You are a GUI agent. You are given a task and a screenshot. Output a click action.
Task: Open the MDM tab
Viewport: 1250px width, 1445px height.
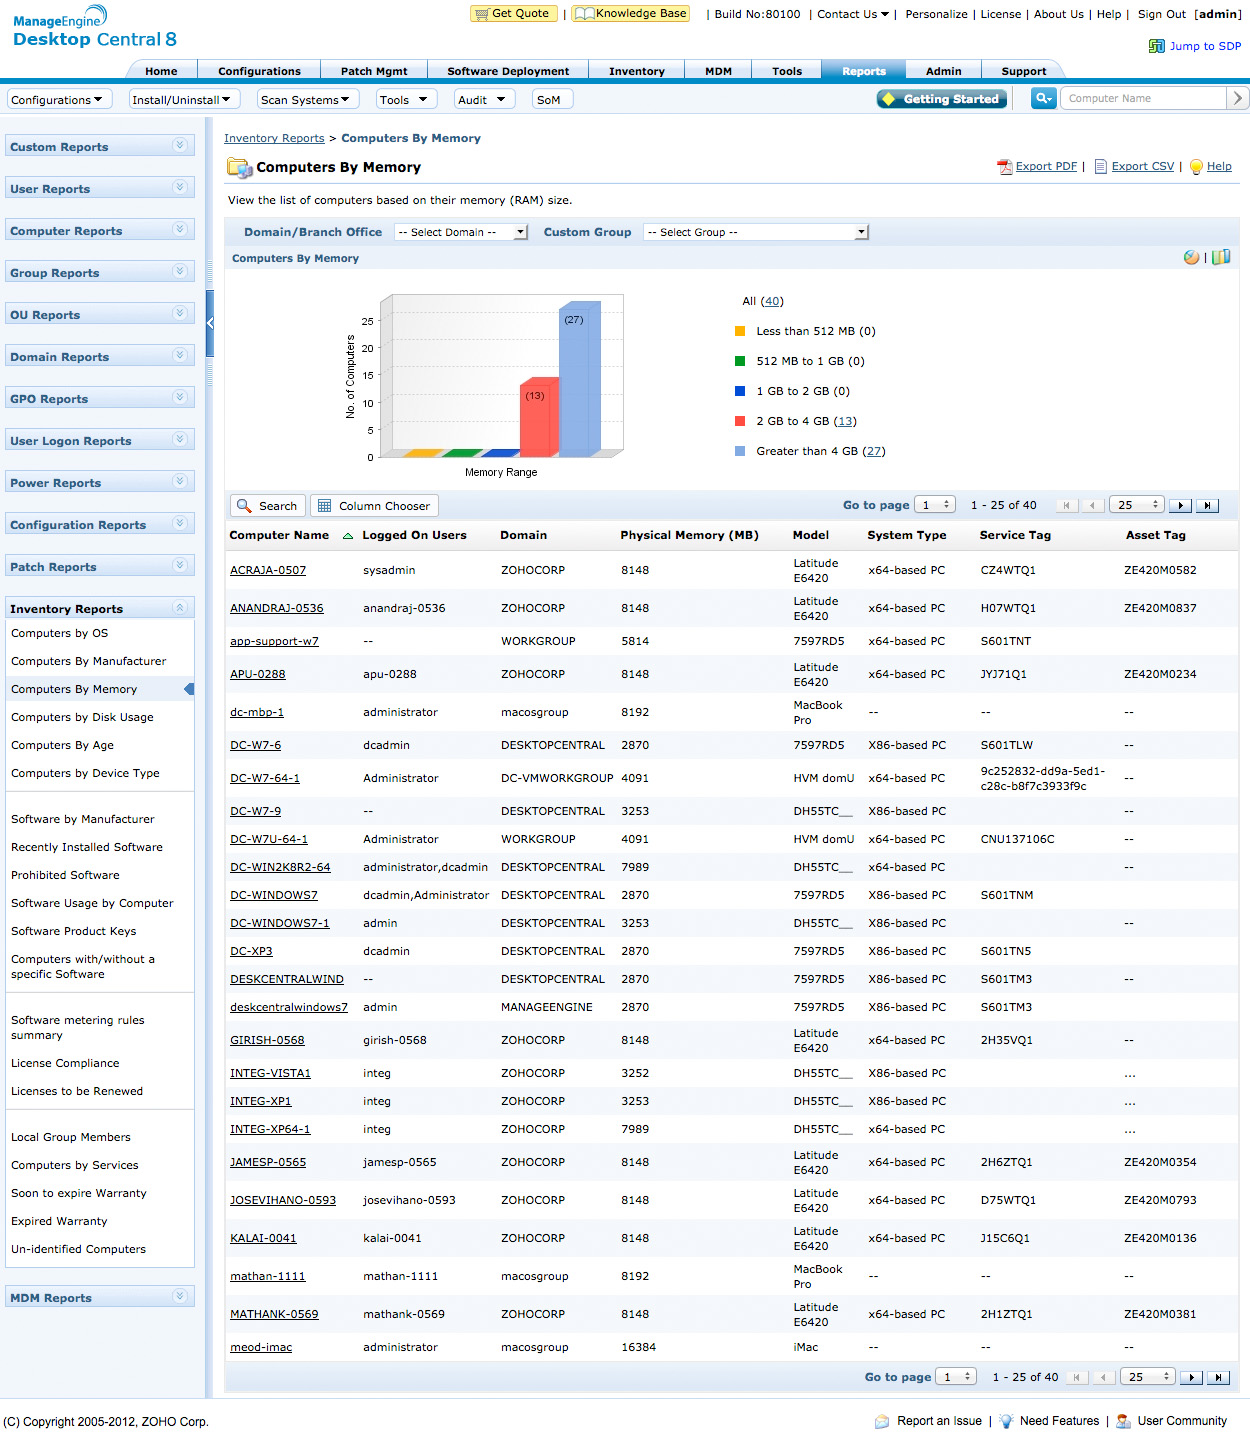tap(718, 71)
